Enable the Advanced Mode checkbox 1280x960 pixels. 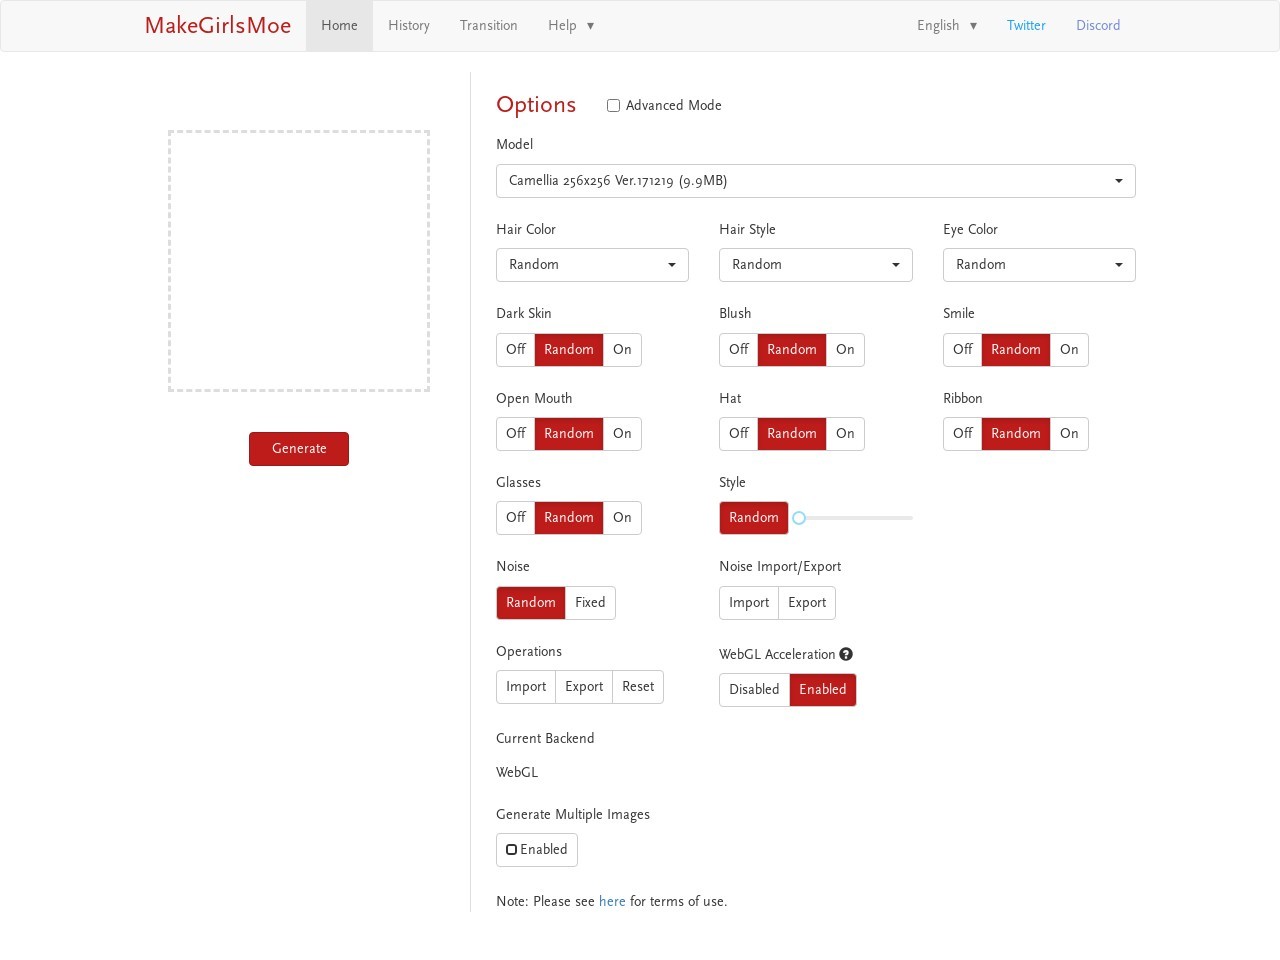pos(613,105)
